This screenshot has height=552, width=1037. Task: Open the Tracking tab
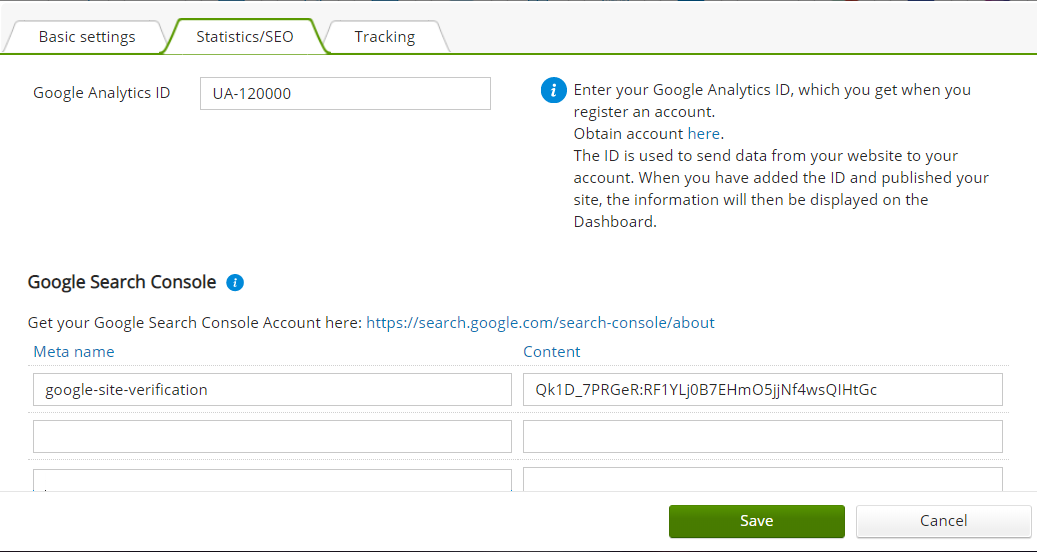(384, 37)
